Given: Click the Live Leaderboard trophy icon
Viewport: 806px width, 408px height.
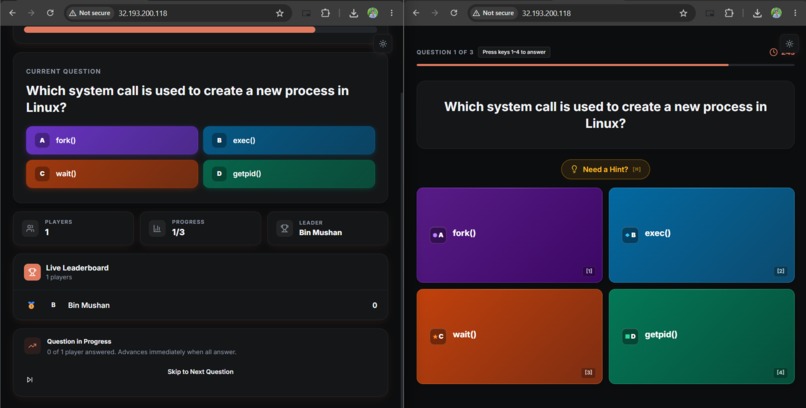Looking at the screenshot, I should 32,272.
